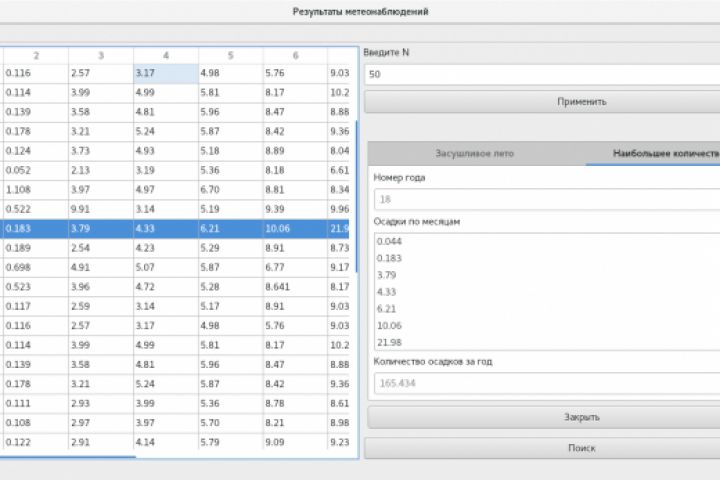Viewport: 720px width, 480px height.
Task: Click table cell 5.07
Action: click(x=166, y=267)
